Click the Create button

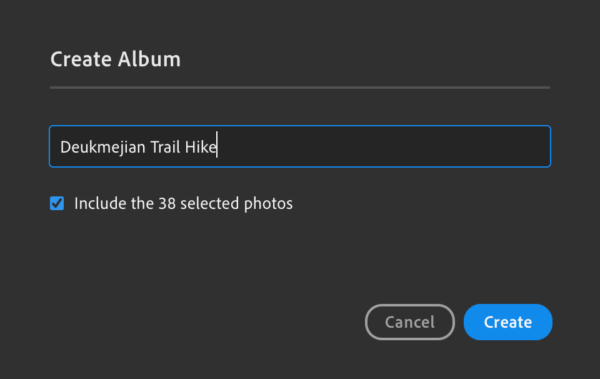[508, 322]
